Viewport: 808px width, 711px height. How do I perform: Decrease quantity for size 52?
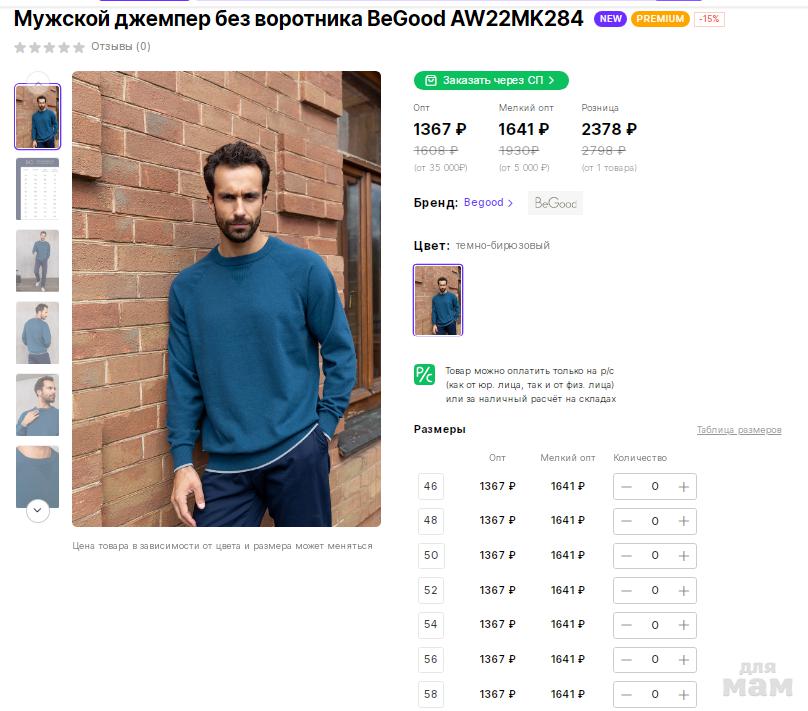[627, 591]
